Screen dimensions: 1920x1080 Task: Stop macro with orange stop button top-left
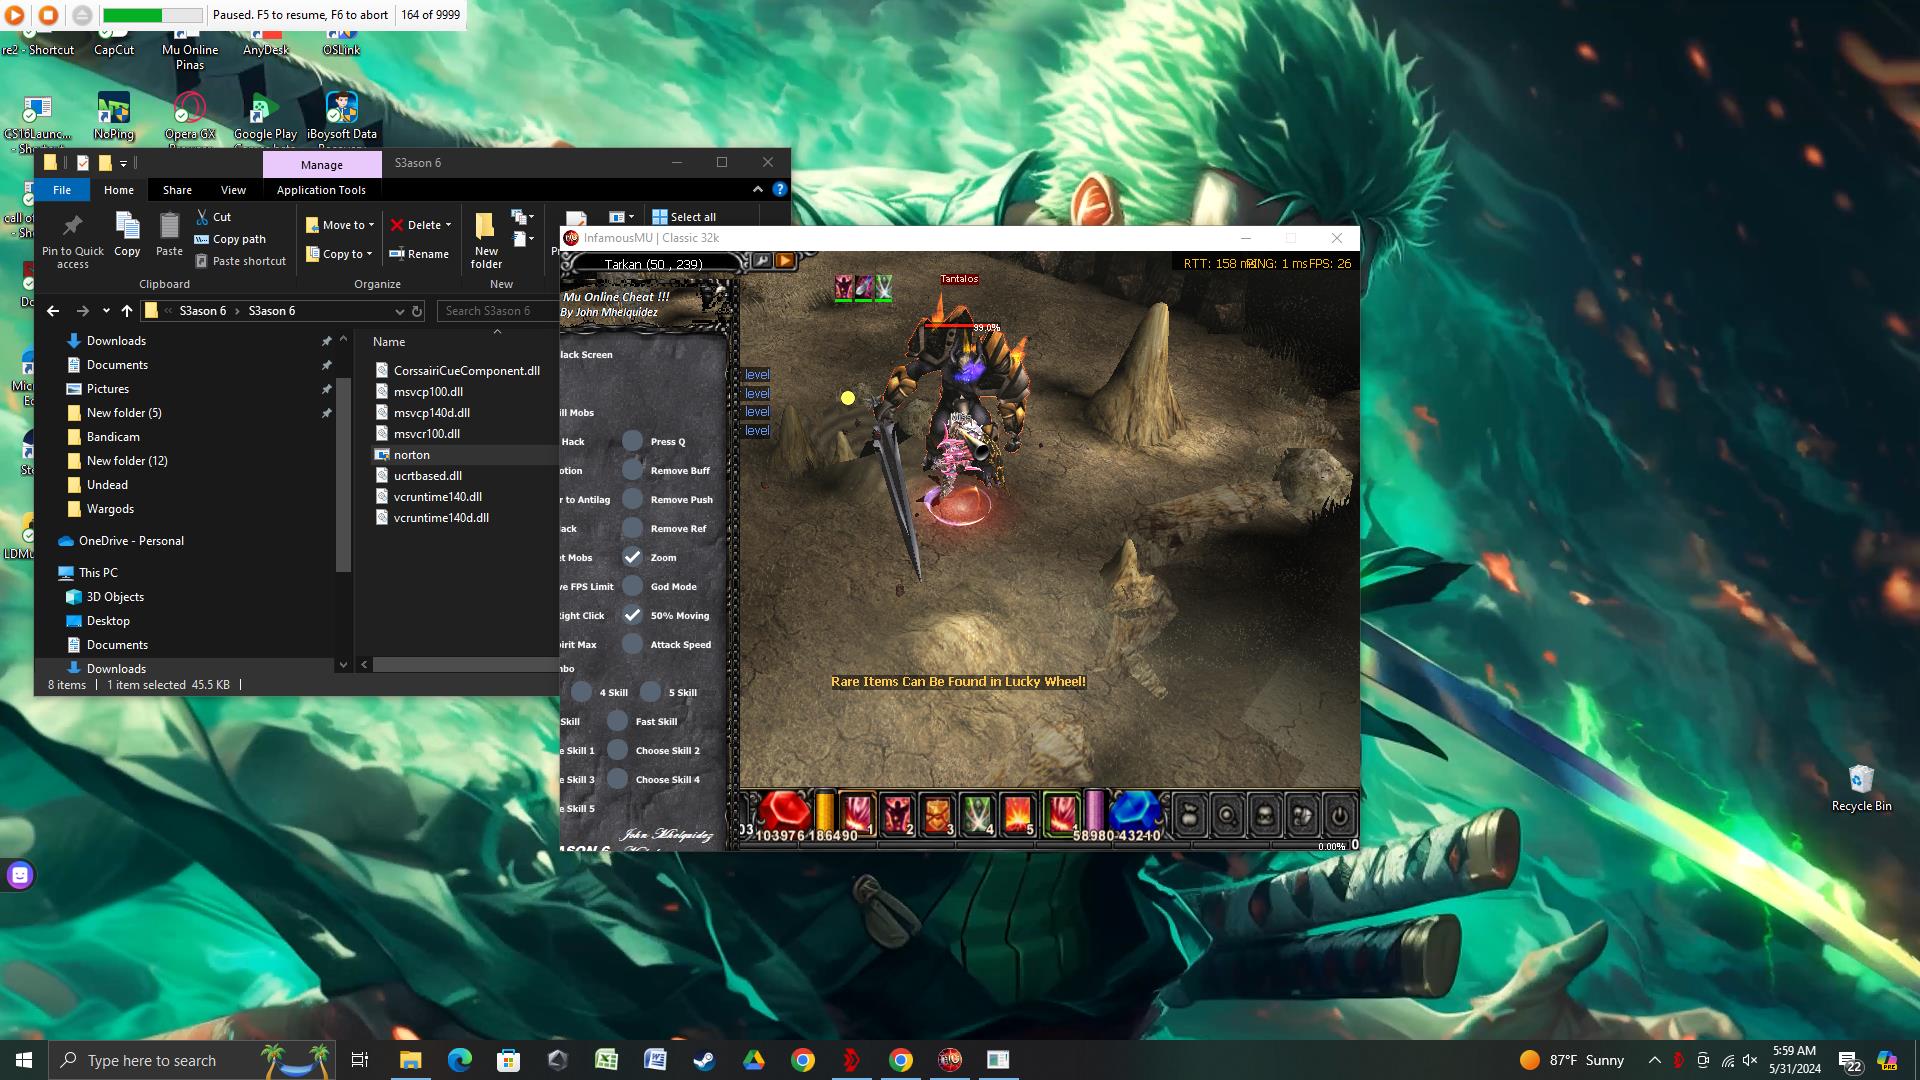(x=48, y=15)
